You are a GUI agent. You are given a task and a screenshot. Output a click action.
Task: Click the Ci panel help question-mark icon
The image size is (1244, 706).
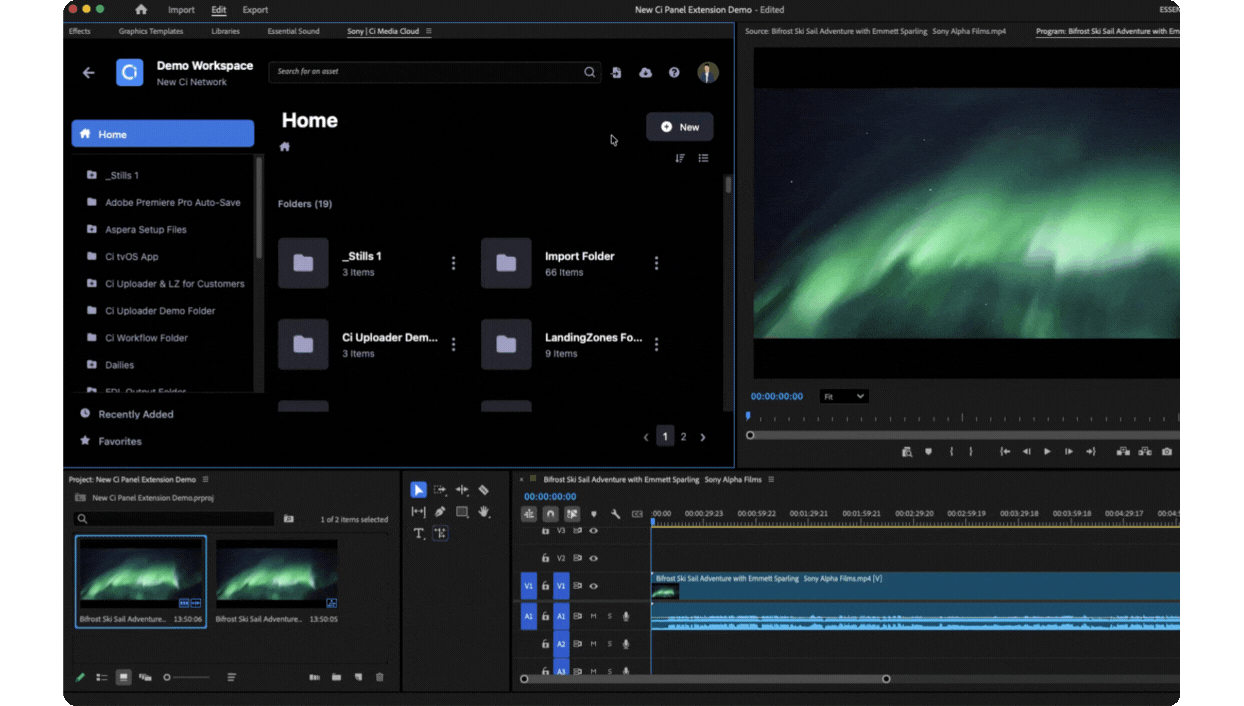674,73
